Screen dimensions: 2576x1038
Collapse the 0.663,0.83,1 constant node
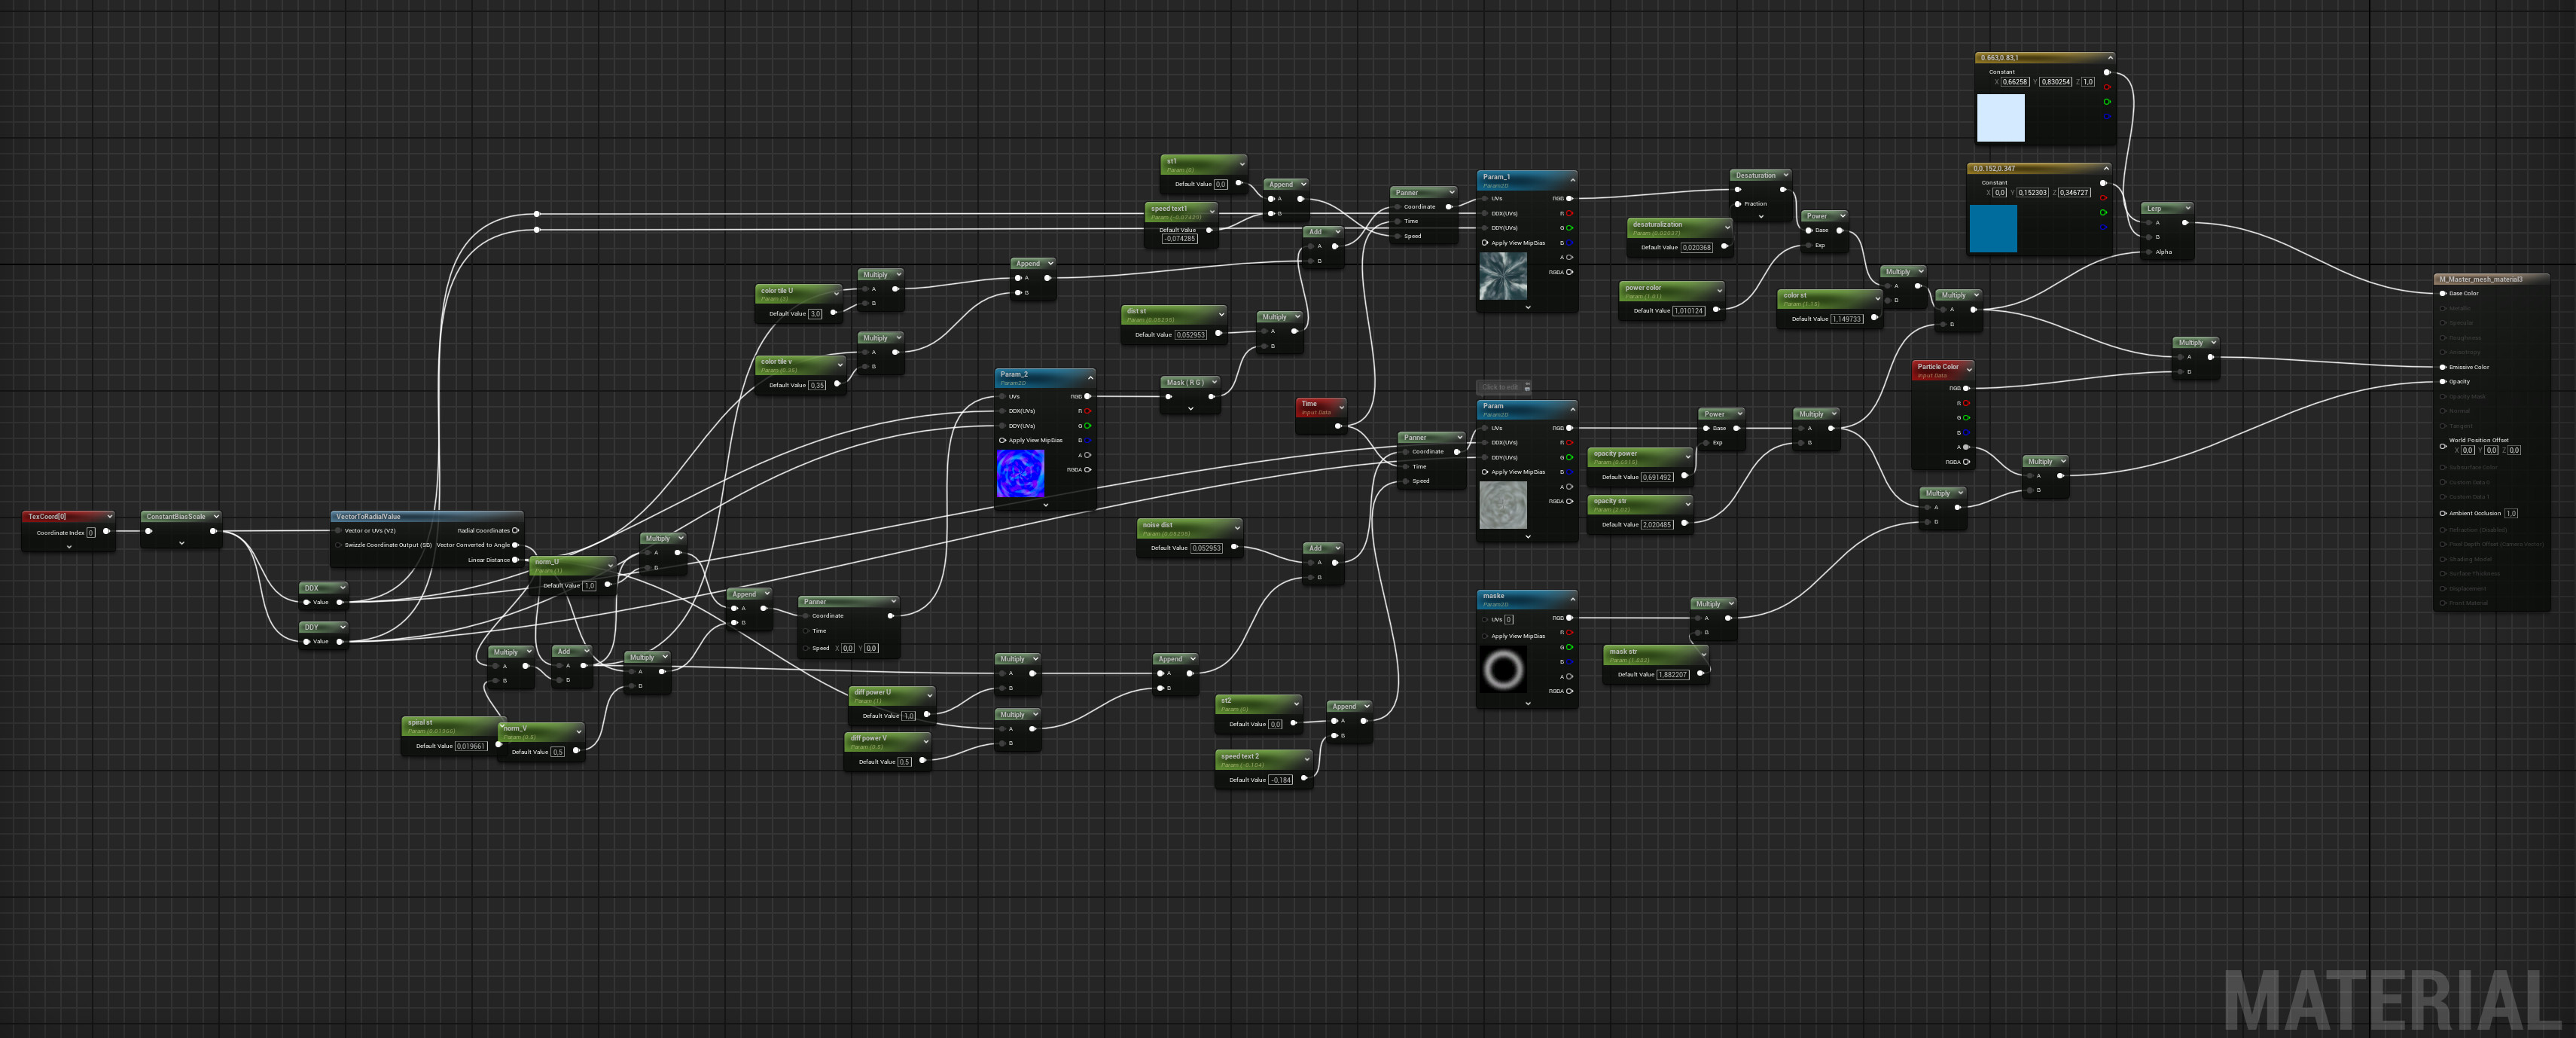click(x=2110, y=57)
